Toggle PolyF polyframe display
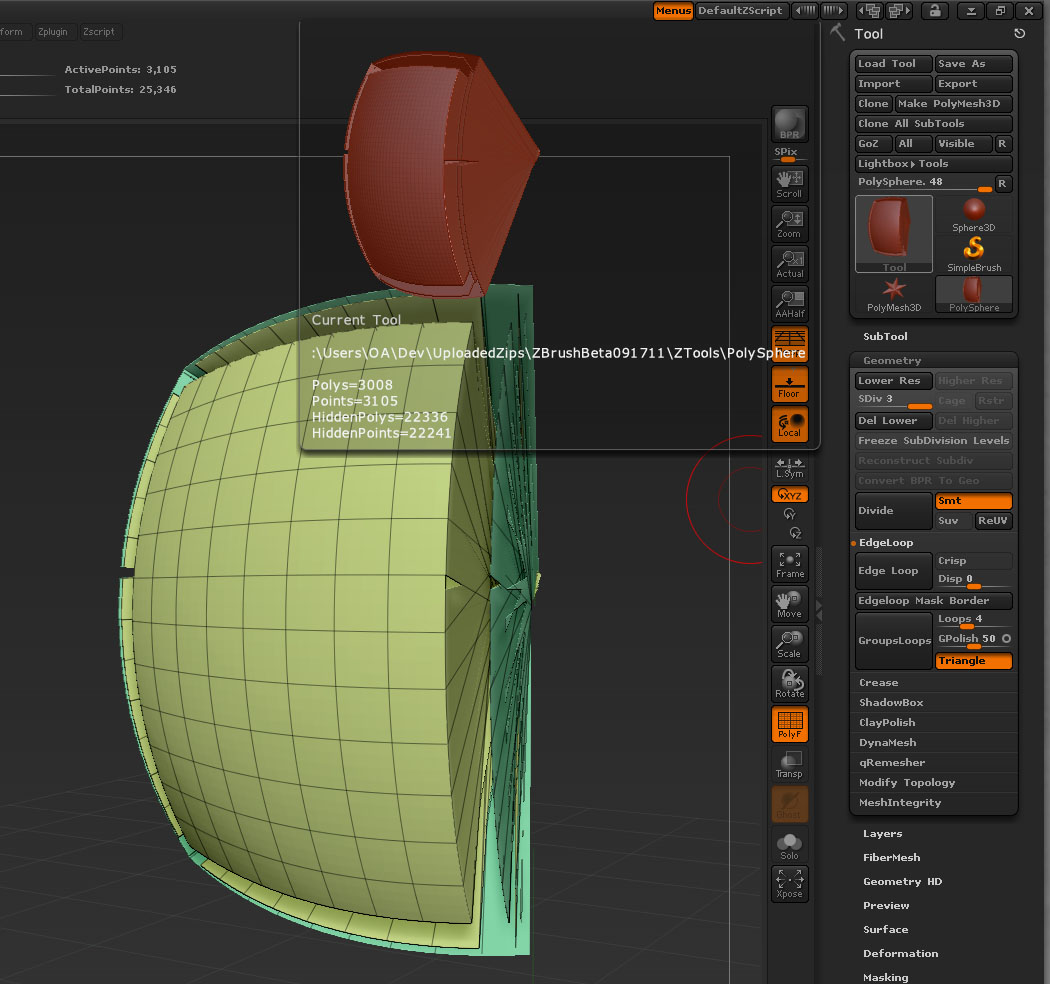 [x=790, y=724]
